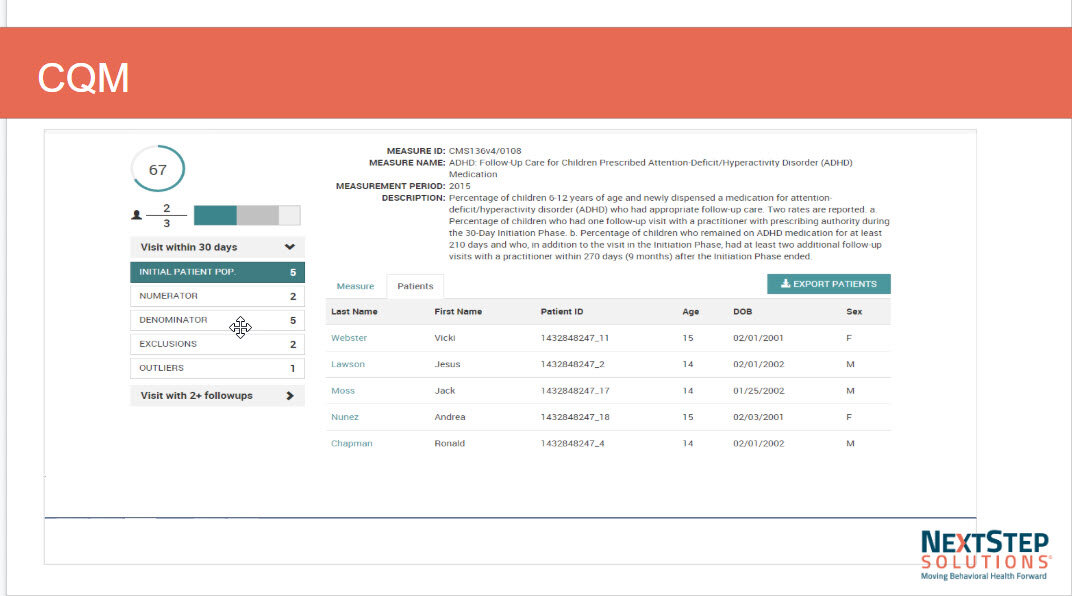Sort the table by Last Name header
The image size is (1072, 596).
pyautogui.click(x=354, y=312)
